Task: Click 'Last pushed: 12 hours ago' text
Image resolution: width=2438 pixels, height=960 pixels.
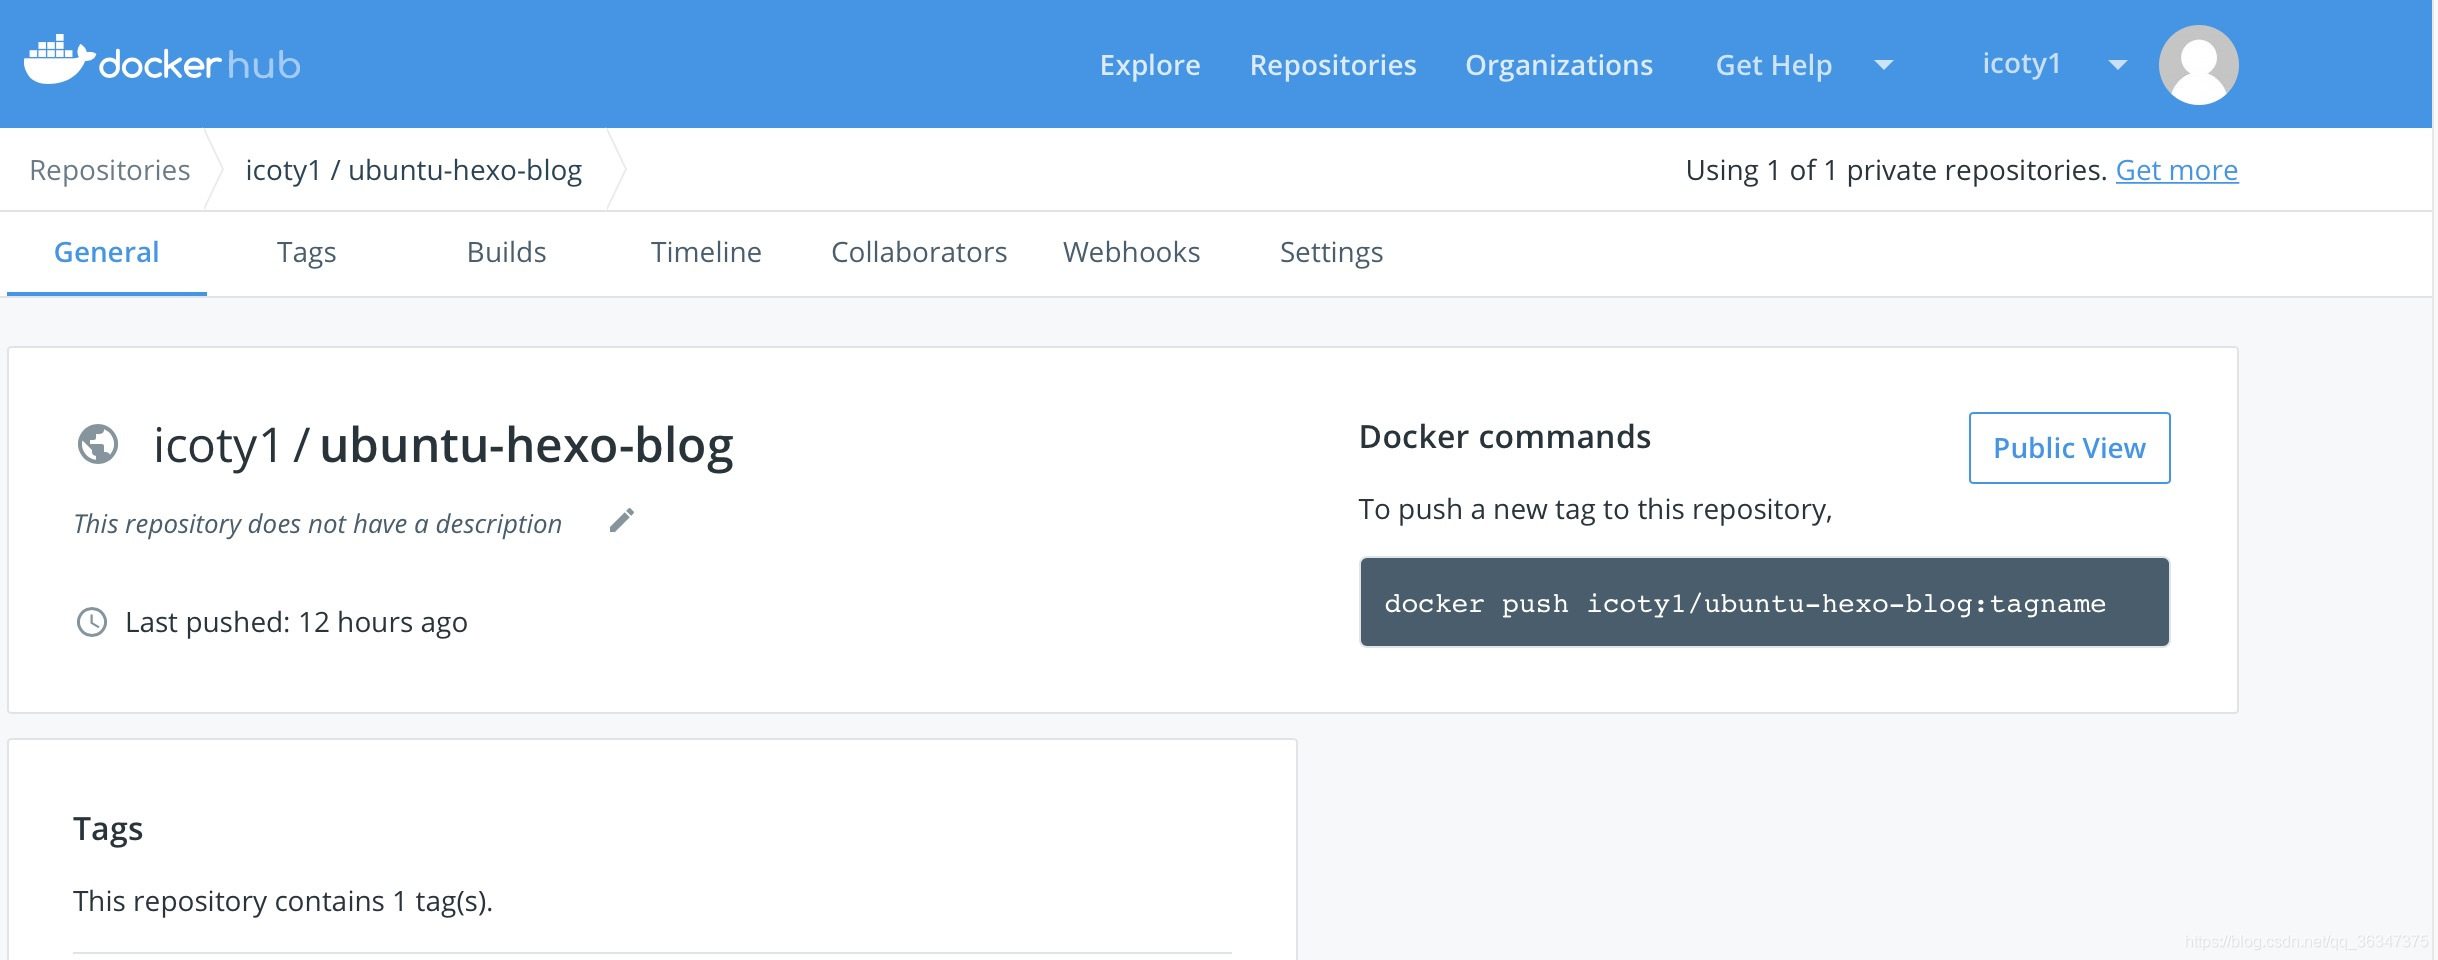Action: 296,622
